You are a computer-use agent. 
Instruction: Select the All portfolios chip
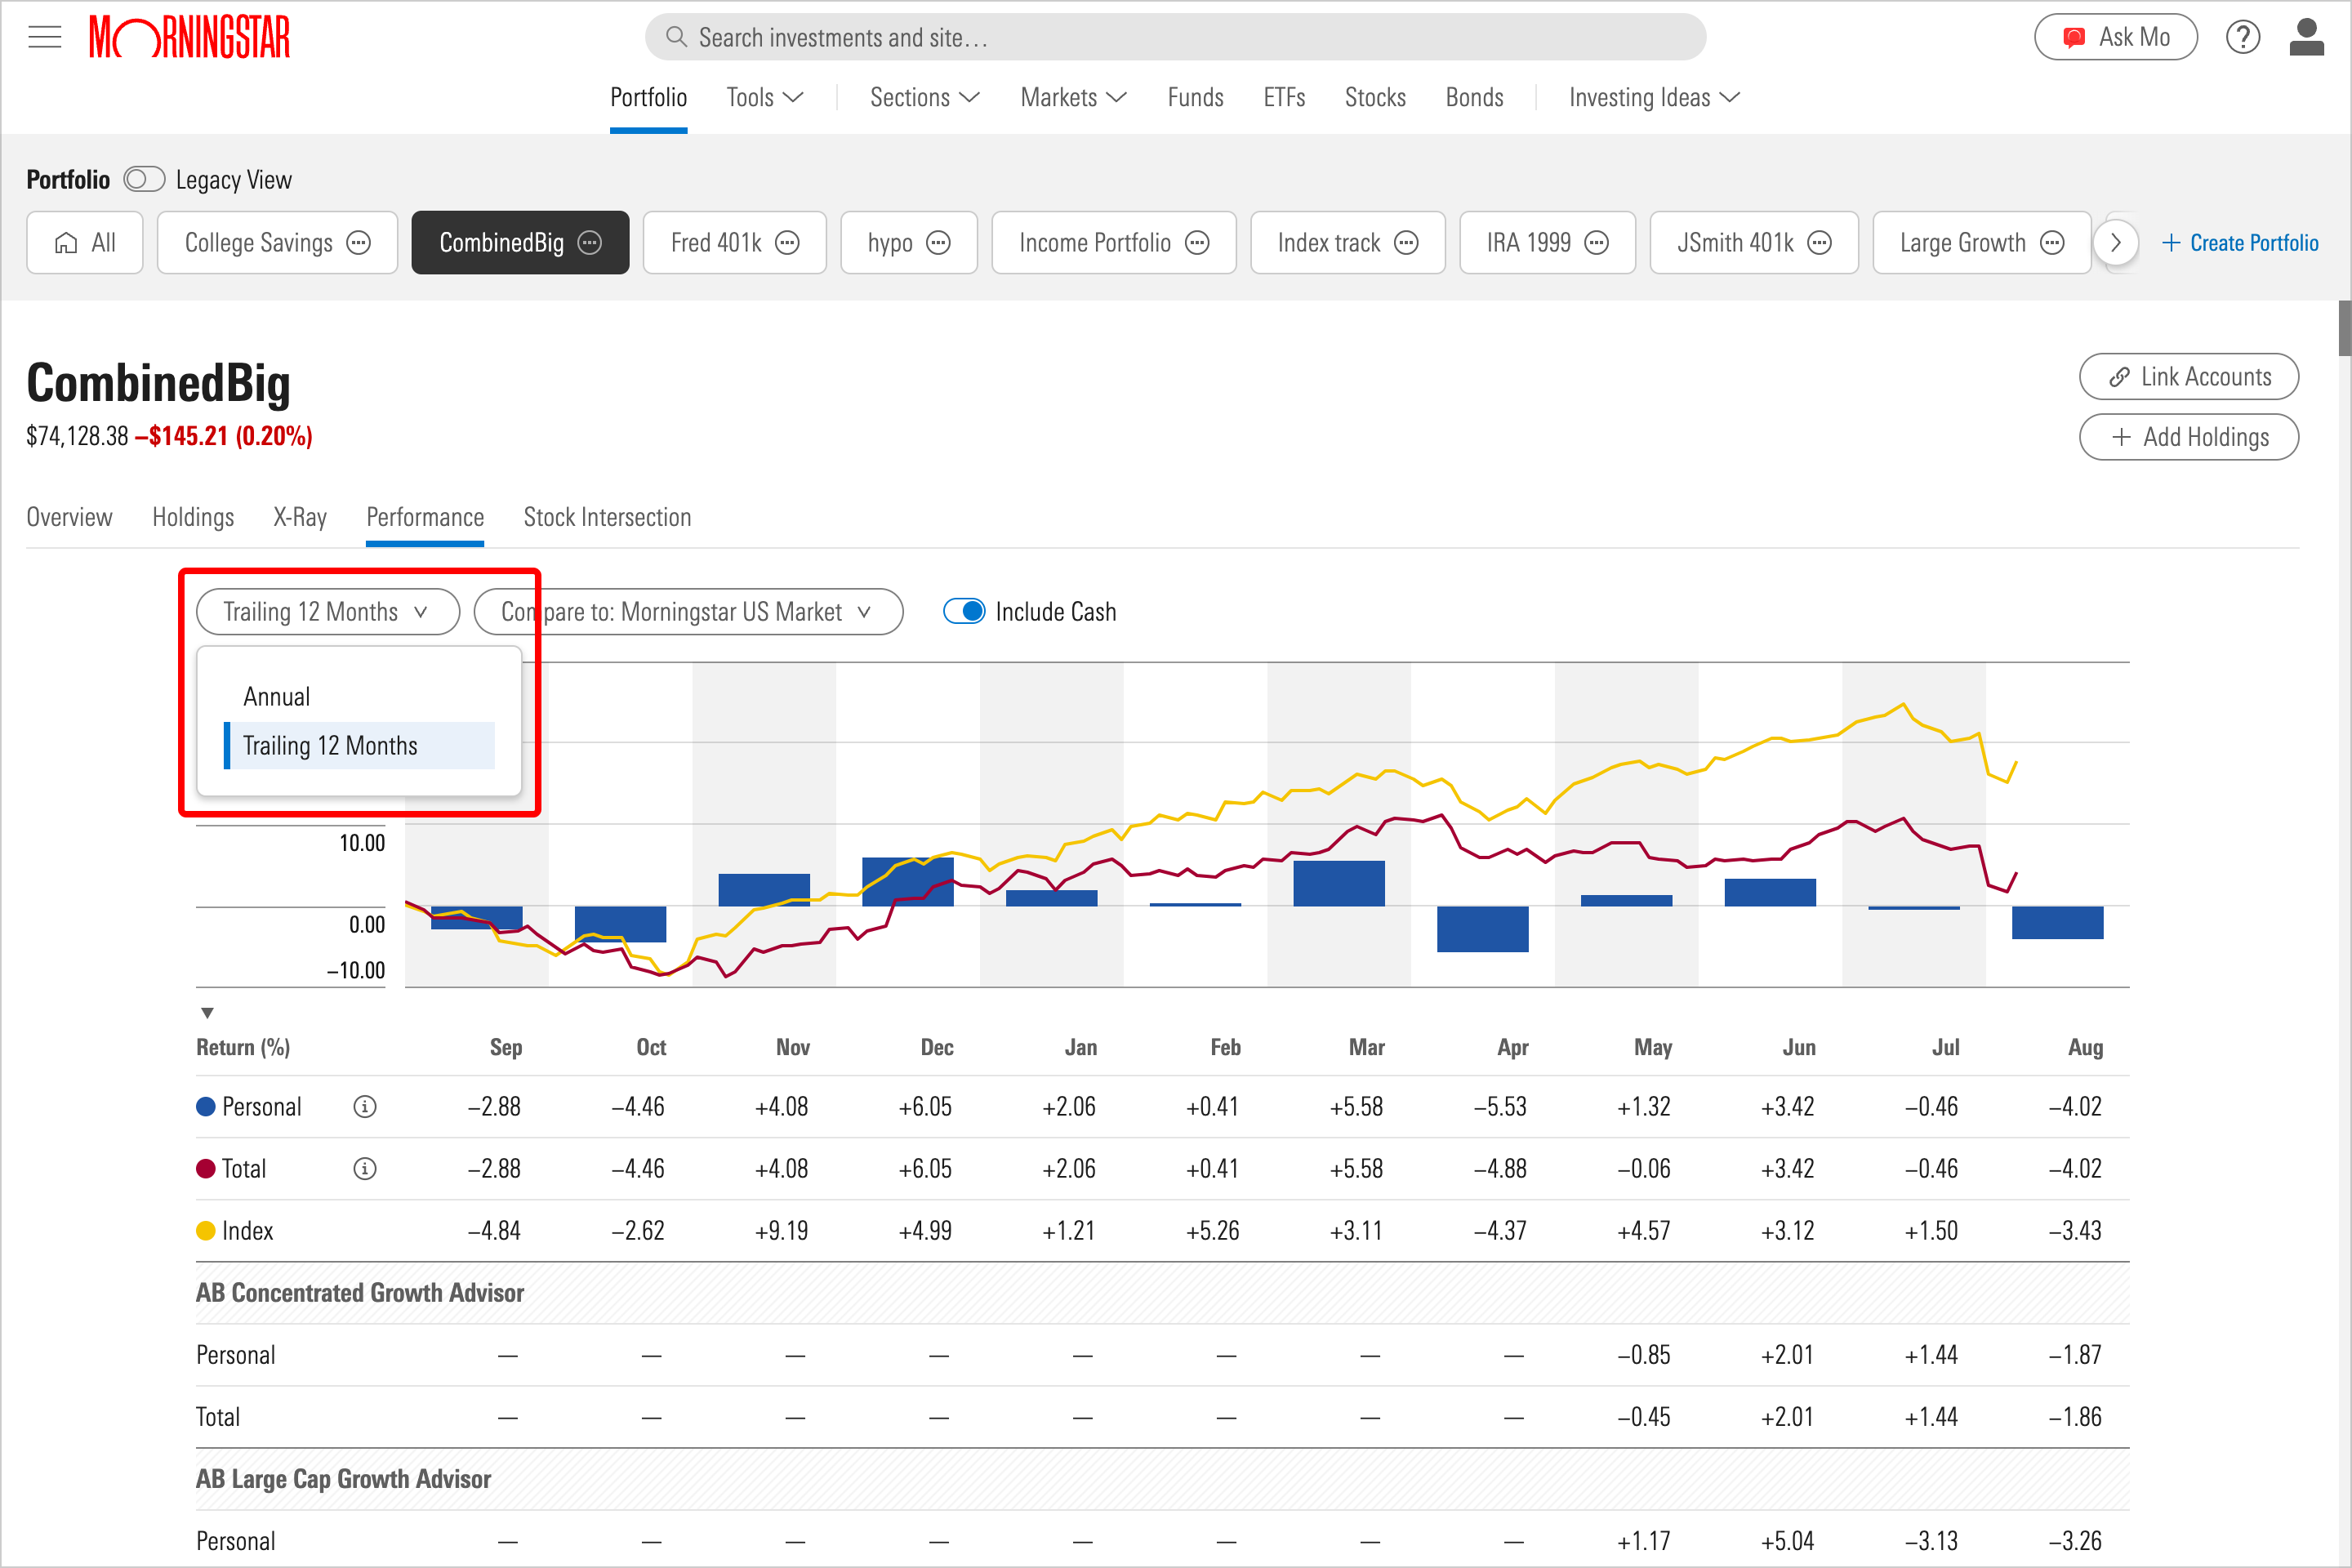[x=85, y=243]
